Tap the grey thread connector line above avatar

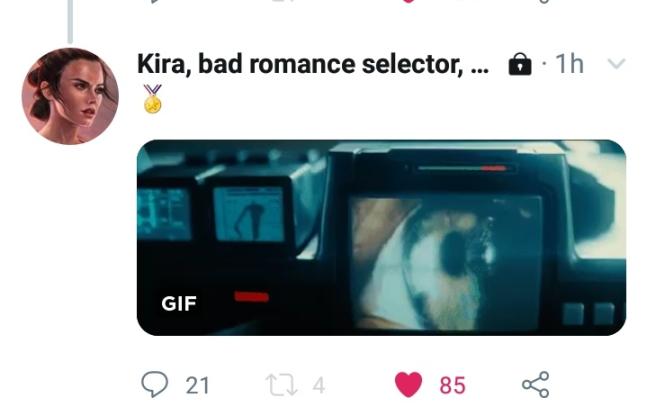(70, 21)
